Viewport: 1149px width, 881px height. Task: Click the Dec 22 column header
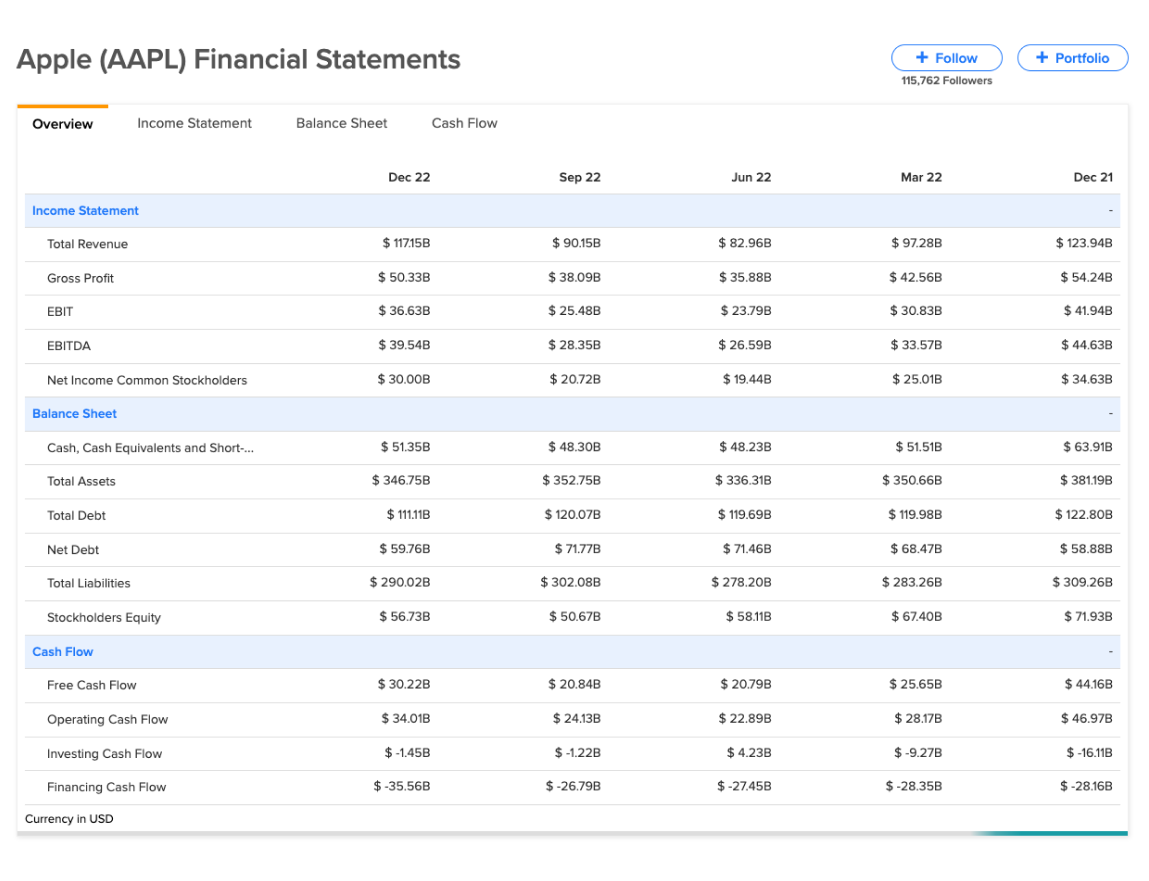(x=409, y=177)
